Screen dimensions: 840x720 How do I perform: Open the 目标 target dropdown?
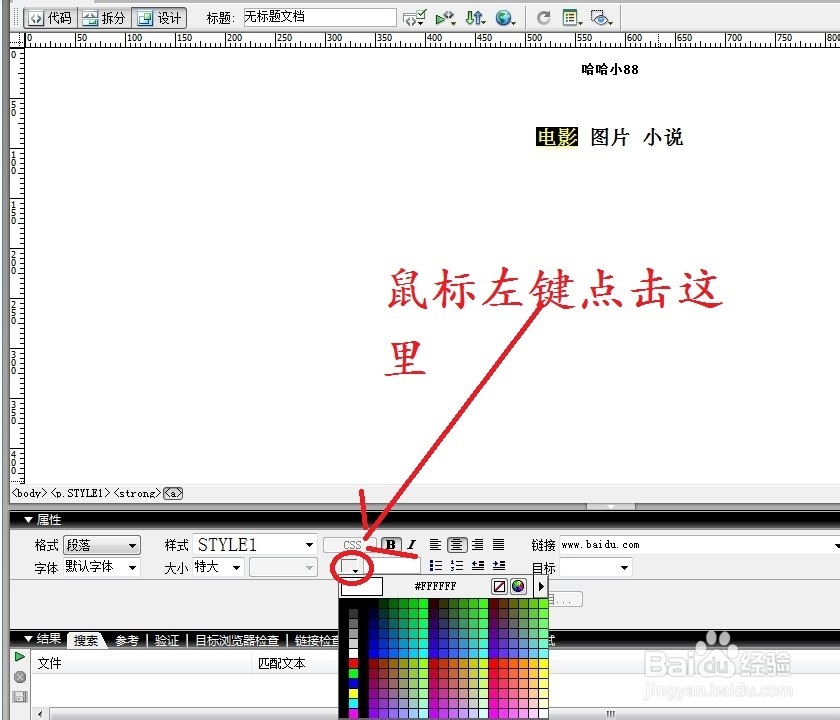[596, 567]
